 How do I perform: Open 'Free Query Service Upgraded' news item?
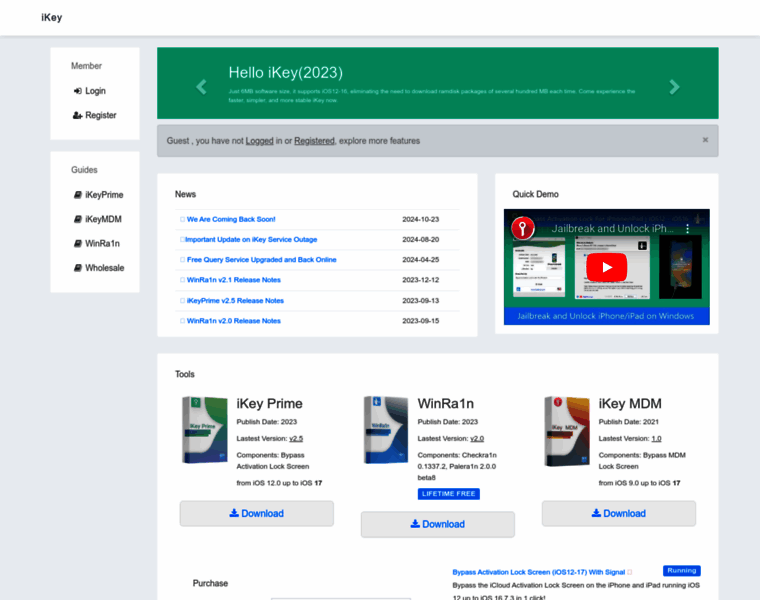coord(262,260)
